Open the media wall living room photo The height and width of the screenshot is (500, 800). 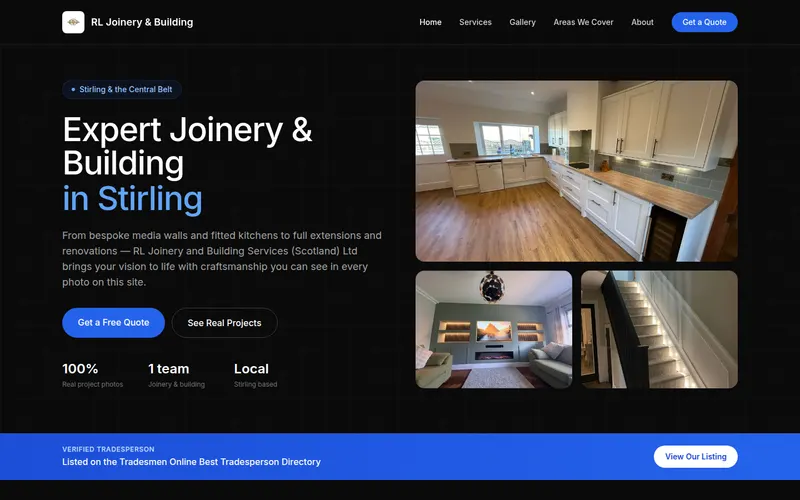click(x=494, y=330)
